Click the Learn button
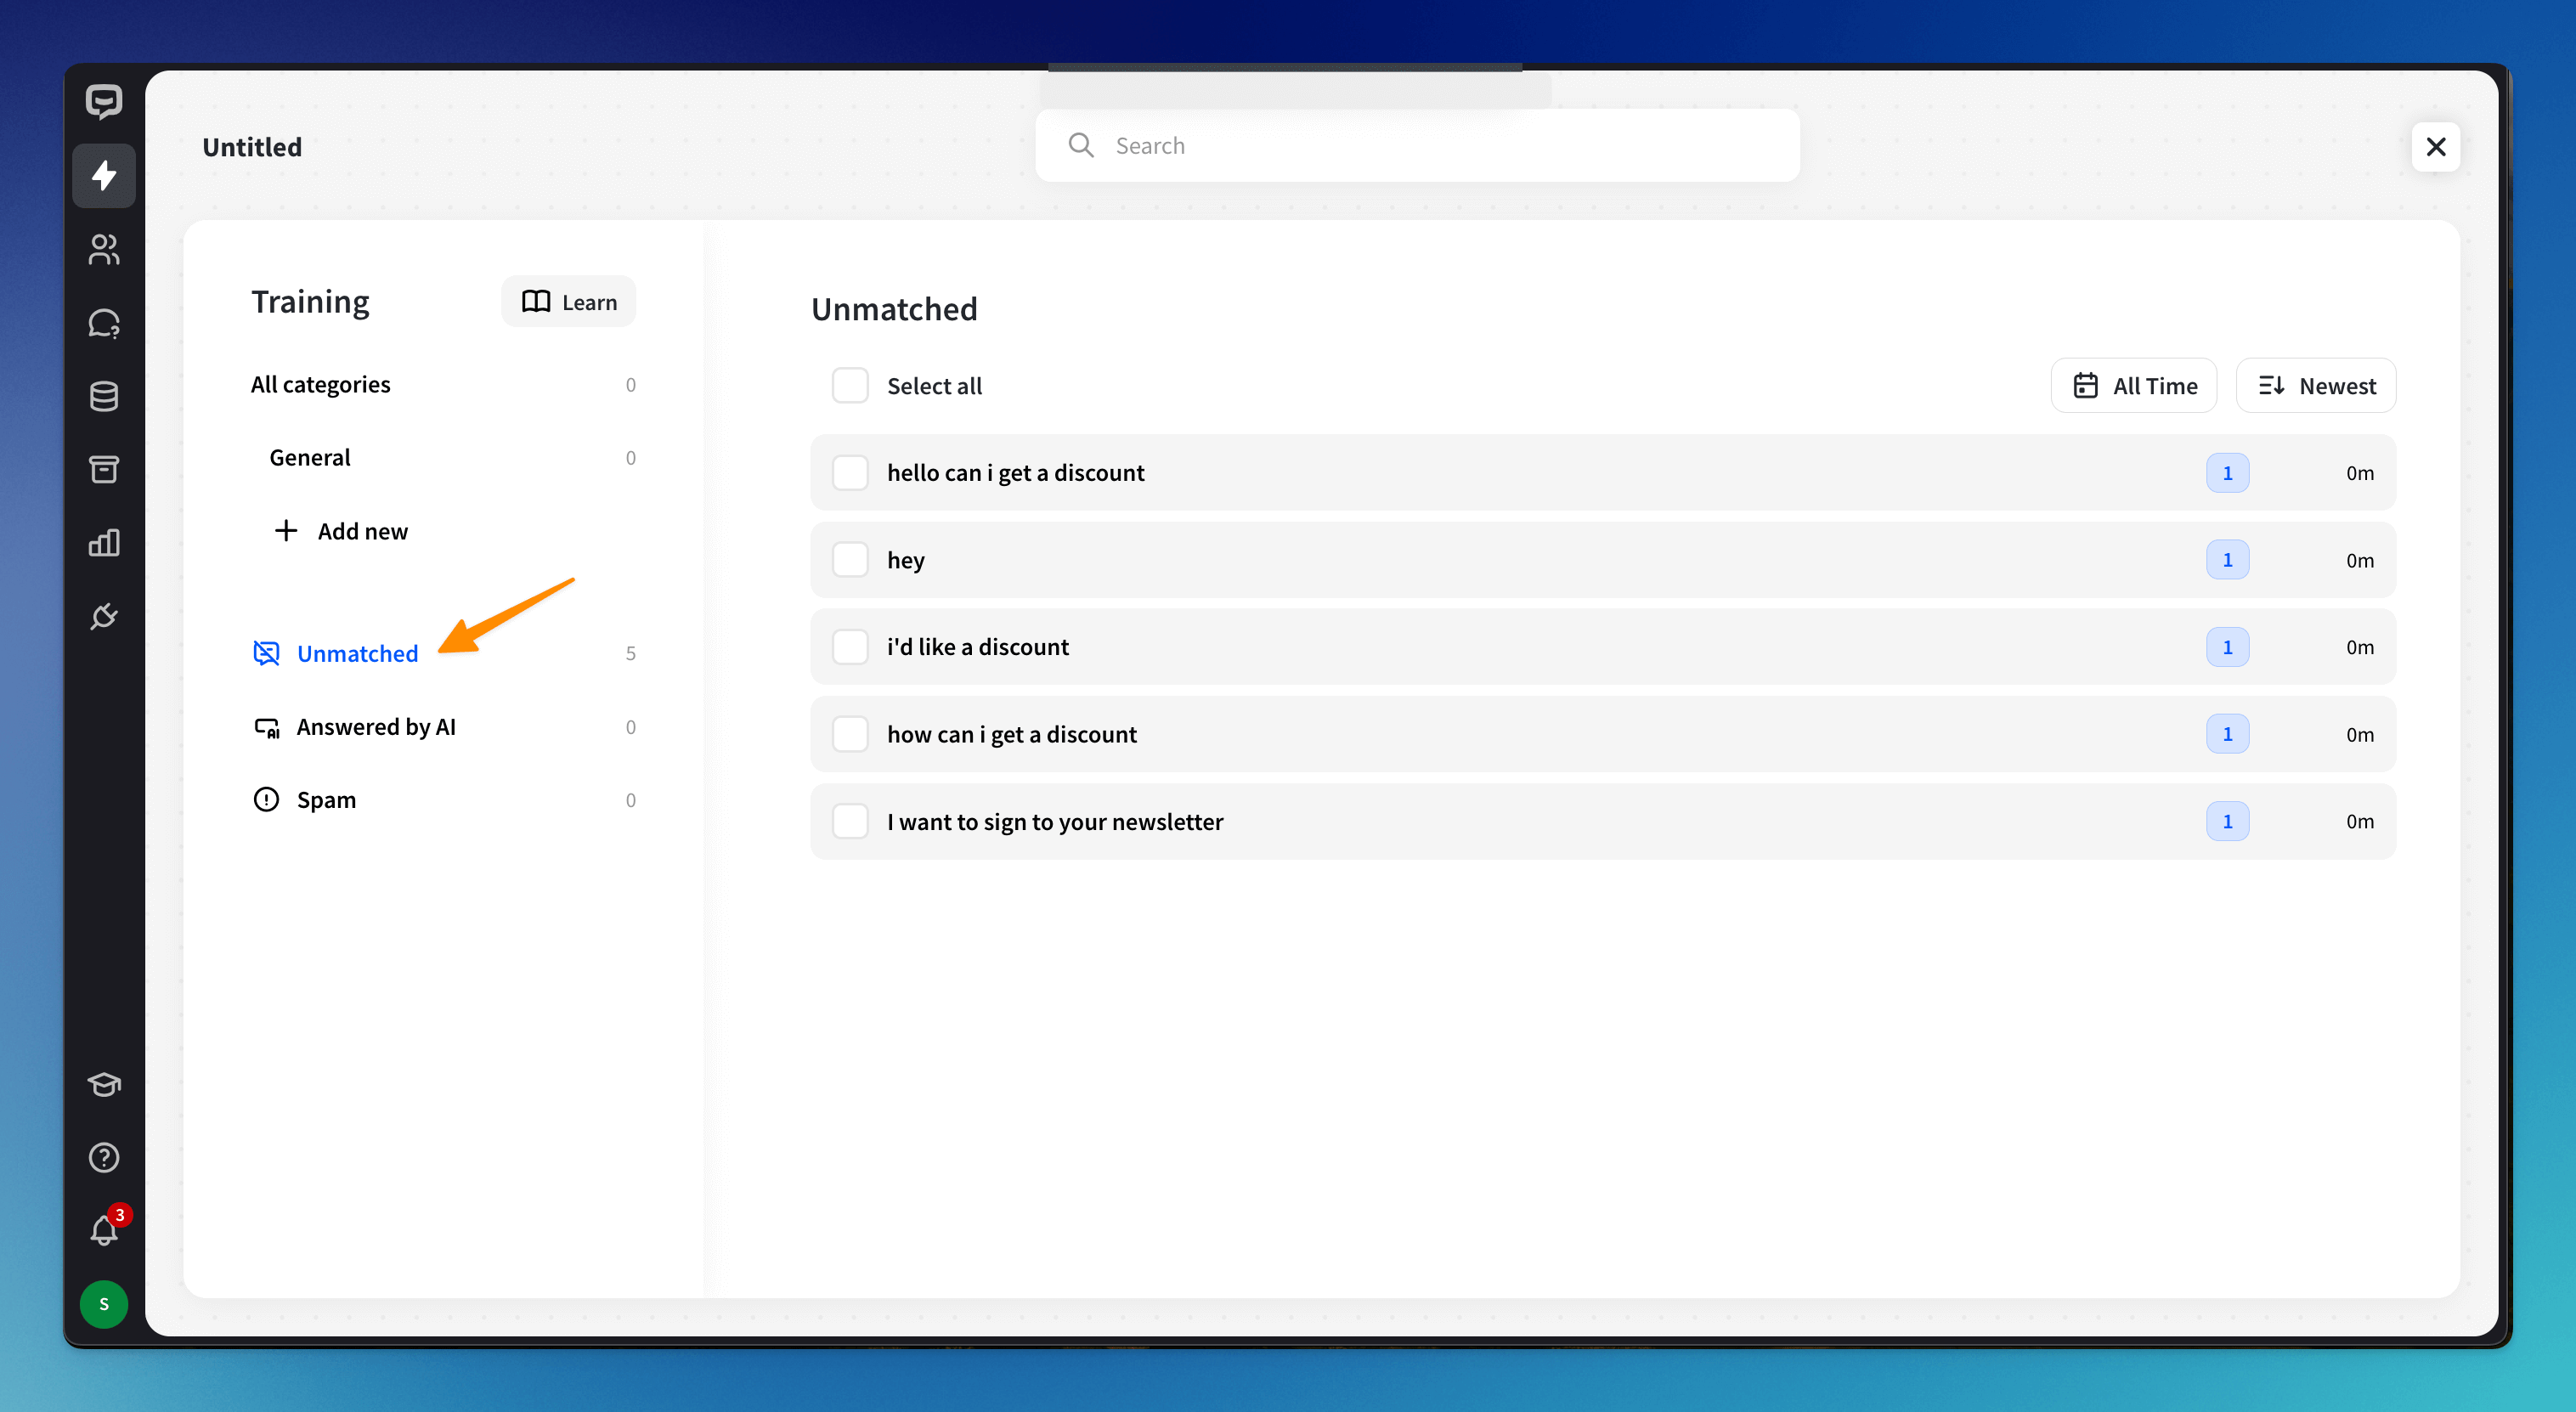 [568, 302]
